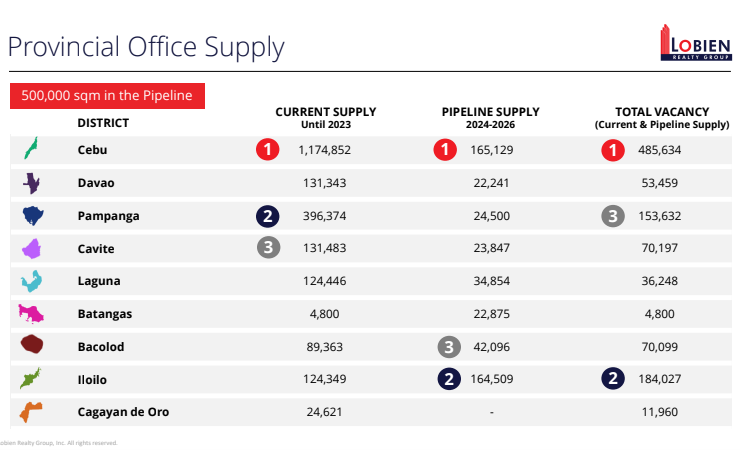Click the pink Batangas map icon
This screenshot has width=740, height=450.
click(x=32, y=313)
